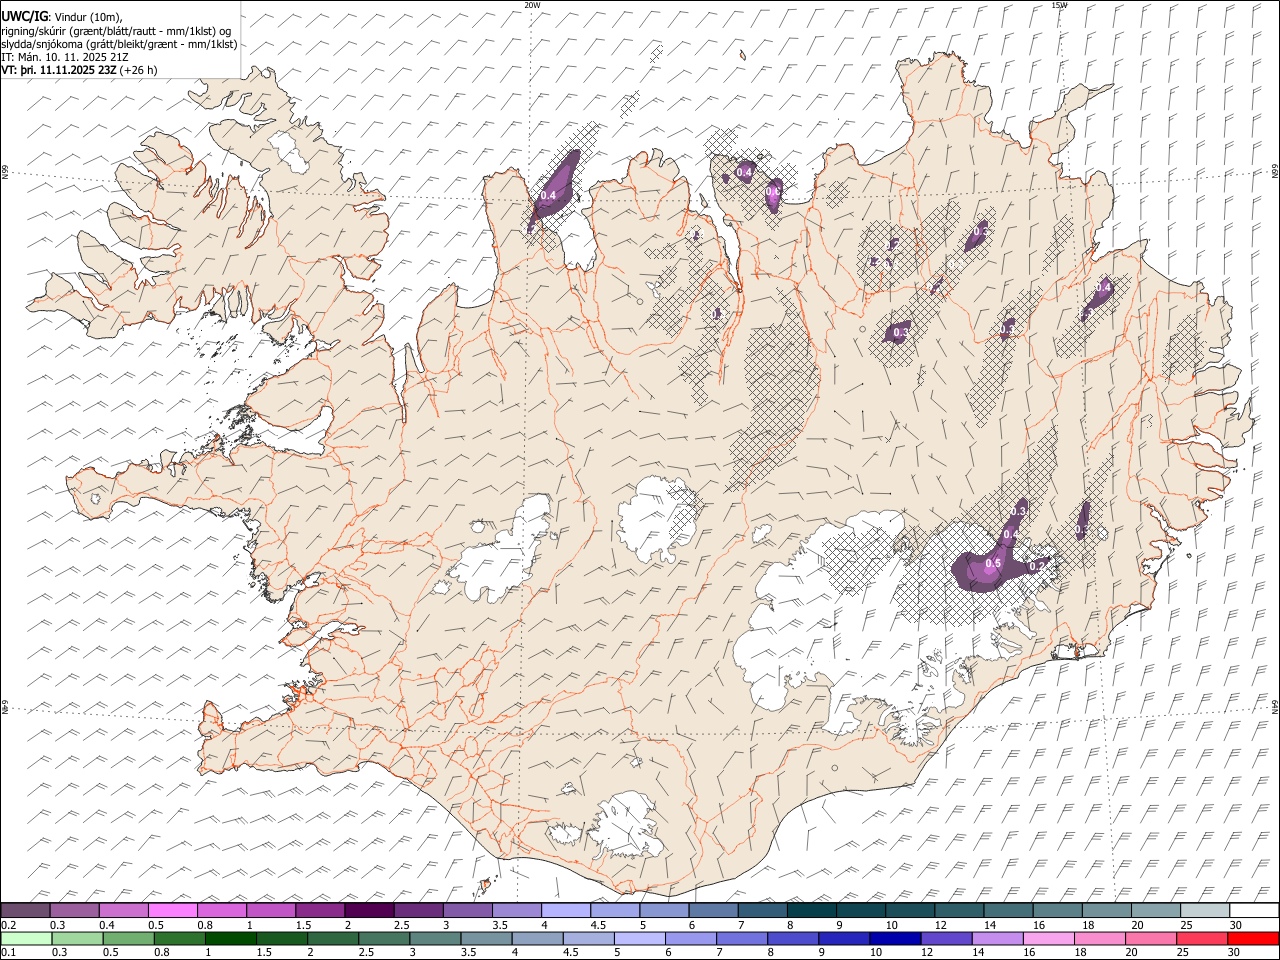Click the '66N' latitude label on right edge
The width and height of the screenshot is (1280, 960).
click(1275, 172)
